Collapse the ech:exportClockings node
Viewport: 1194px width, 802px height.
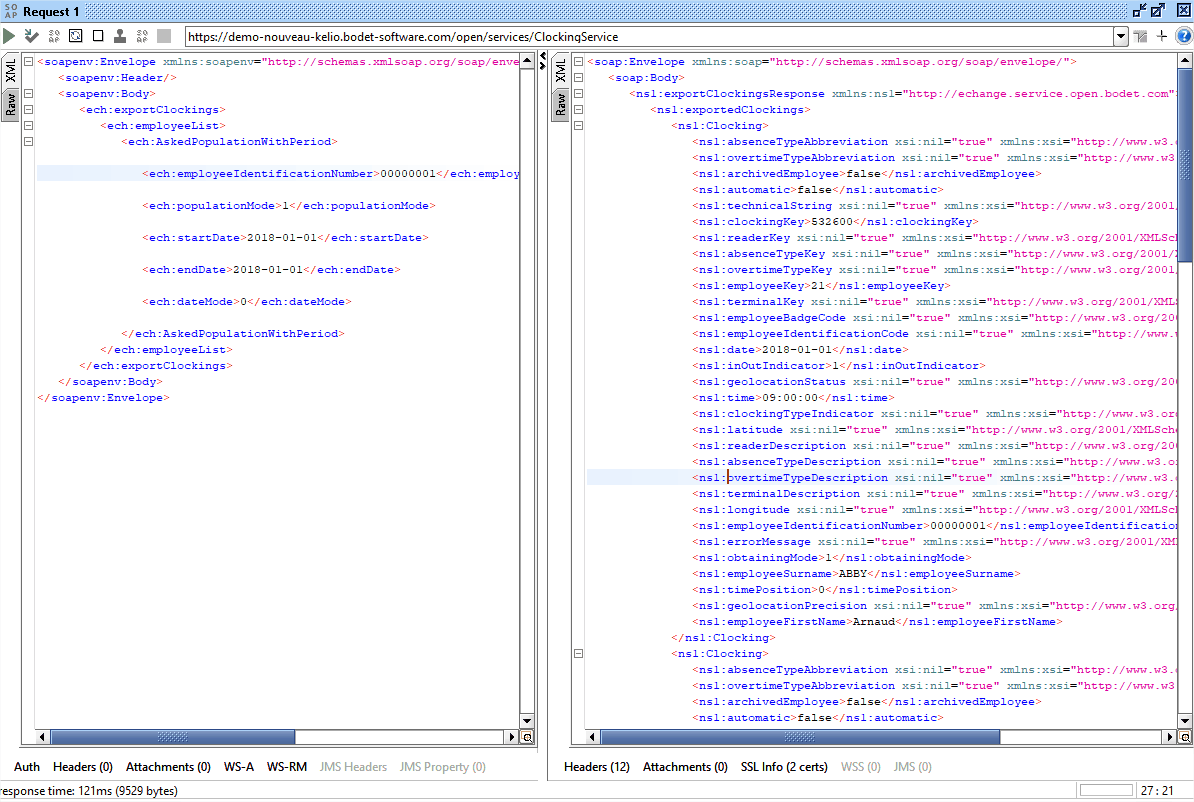(28, 110)
